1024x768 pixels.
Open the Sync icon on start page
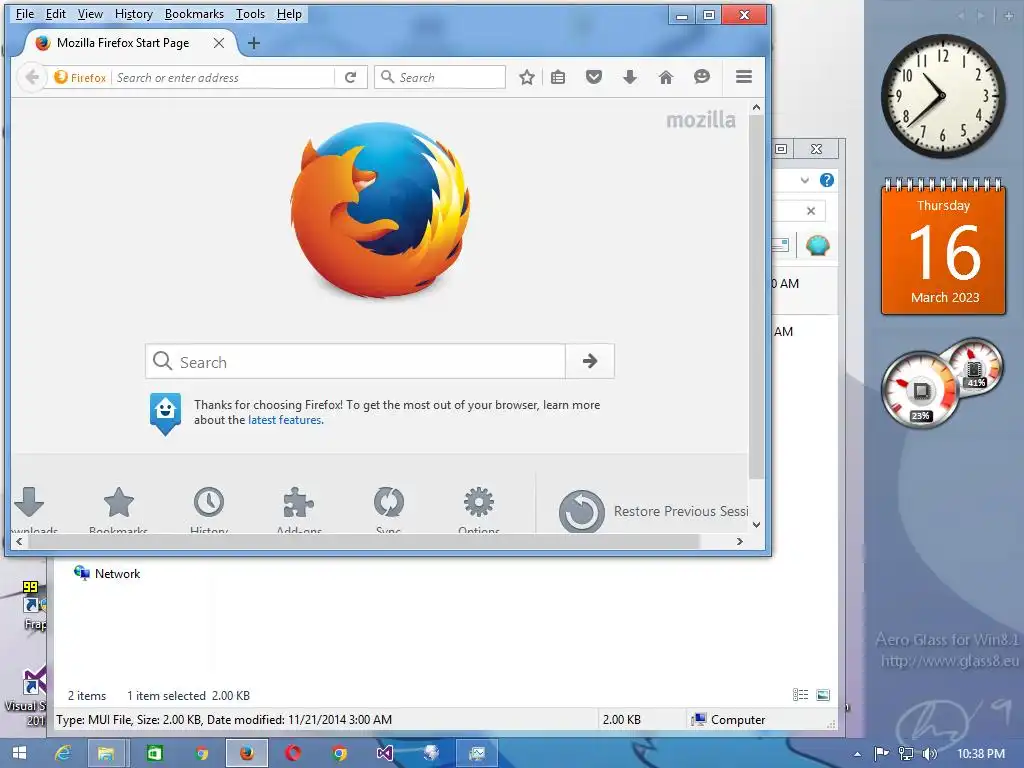click(389, 503)
